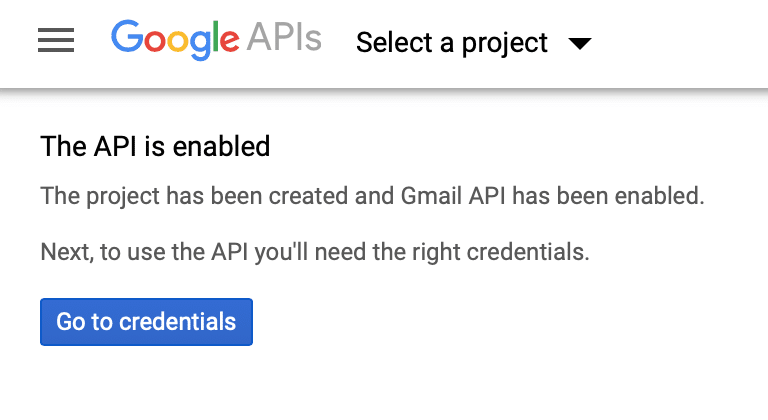Click the dropdown arrow beside Select a project
Viewport: 768px width, 420px height.
pos(579,43)
